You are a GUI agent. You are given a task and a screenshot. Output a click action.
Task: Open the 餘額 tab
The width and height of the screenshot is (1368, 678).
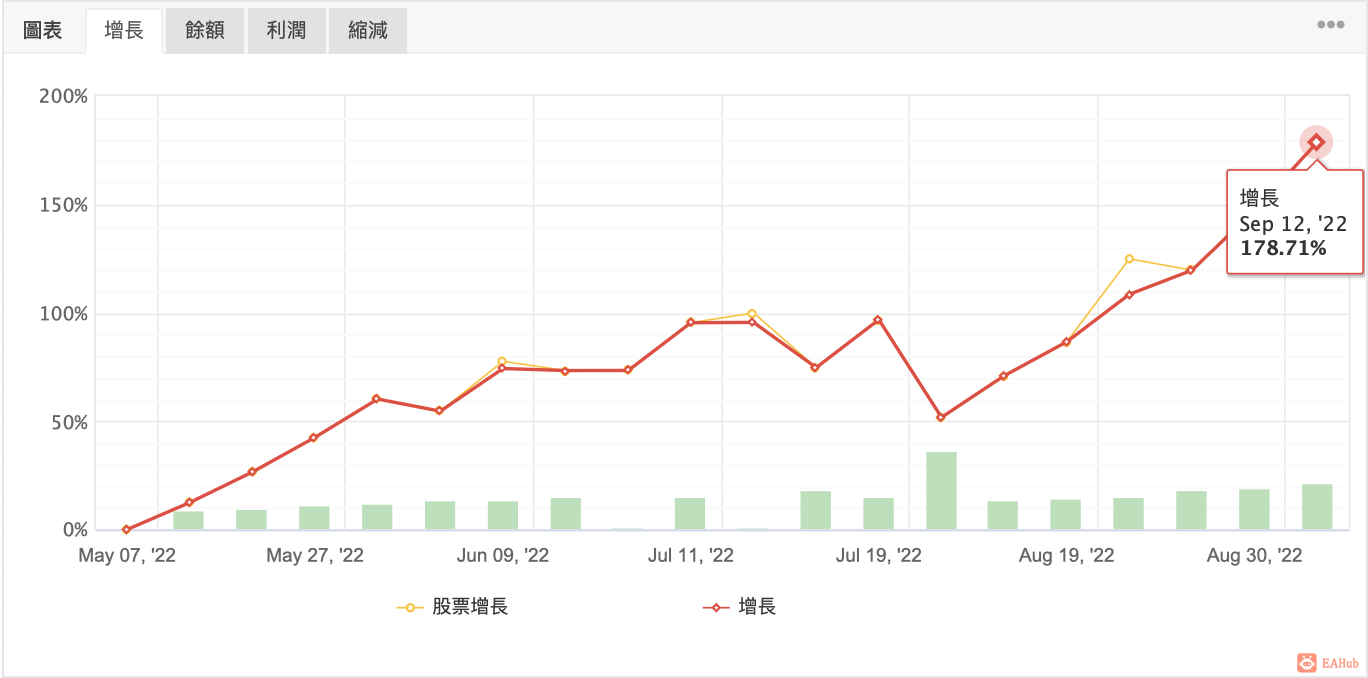pos(205,31)
